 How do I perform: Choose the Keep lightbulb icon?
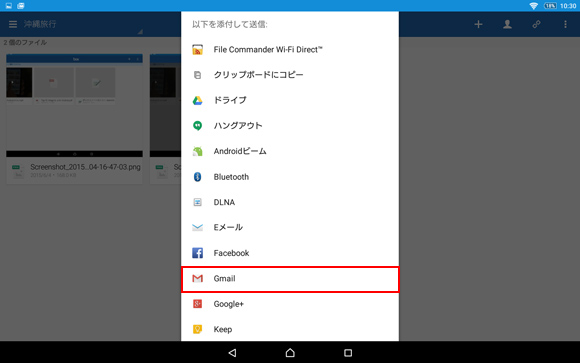point(198,329)
